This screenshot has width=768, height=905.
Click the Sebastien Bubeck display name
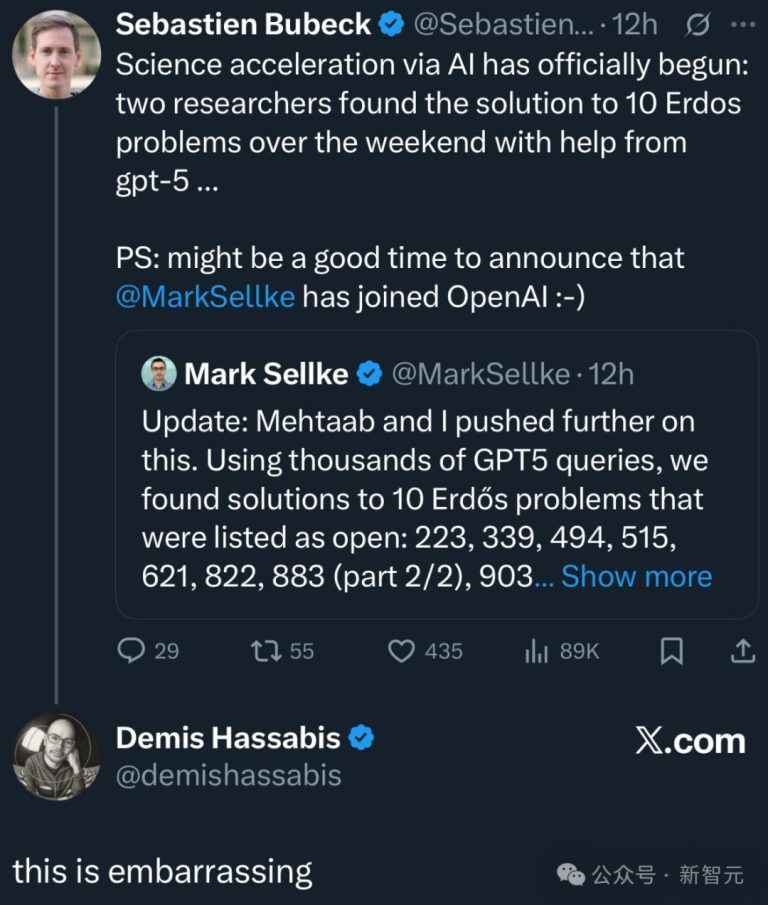pyautogui.click(x=243, y=25)
